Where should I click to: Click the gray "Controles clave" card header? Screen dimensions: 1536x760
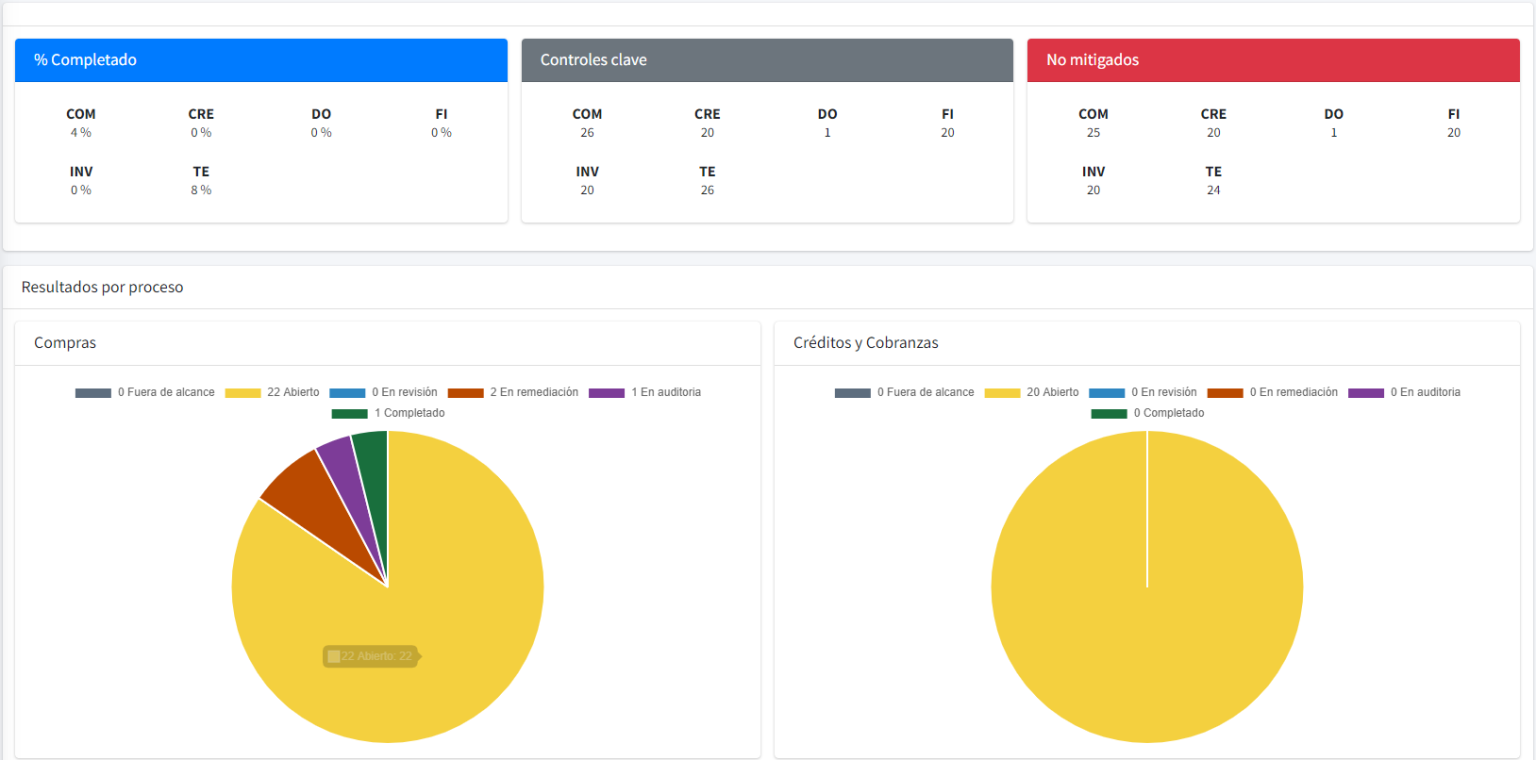(x=767, y=60)
